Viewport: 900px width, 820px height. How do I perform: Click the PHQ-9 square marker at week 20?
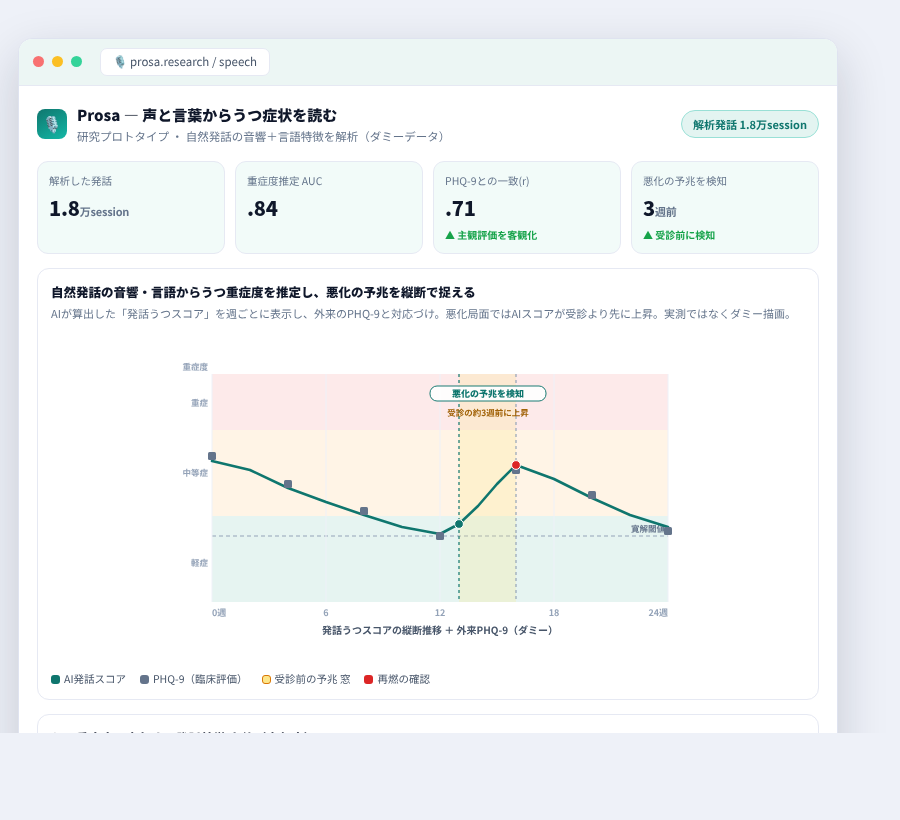pos(592,495)
